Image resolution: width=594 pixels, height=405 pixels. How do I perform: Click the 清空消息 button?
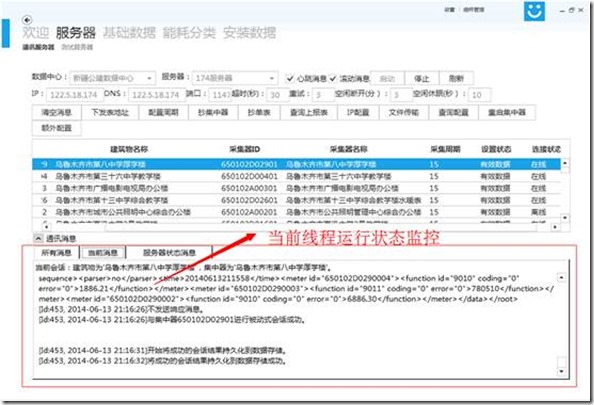tap(56, 113)
